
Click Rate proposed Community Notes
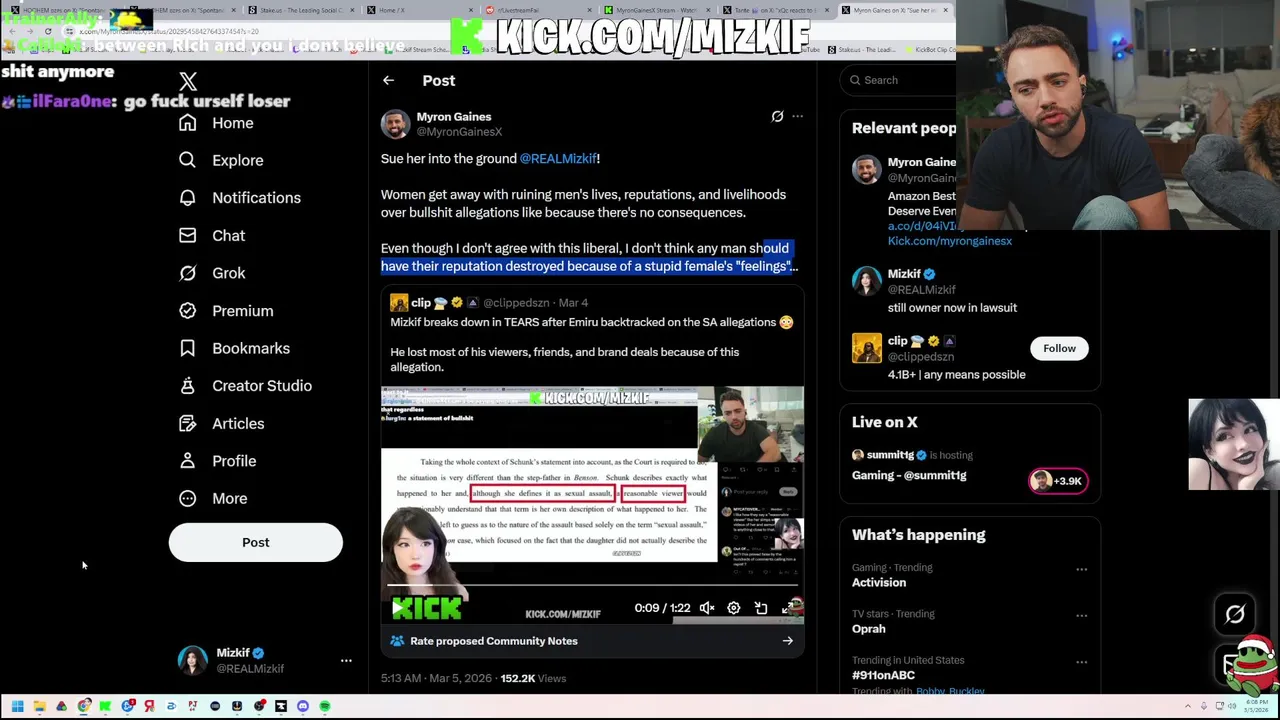coord(494,641)
